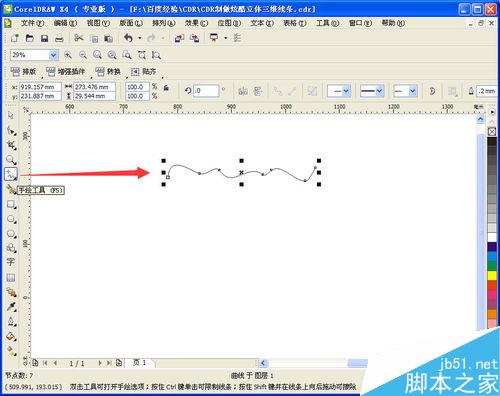The image size is (500, 396).
Task: Open the 排列 menu
Action: click(164, 23)
